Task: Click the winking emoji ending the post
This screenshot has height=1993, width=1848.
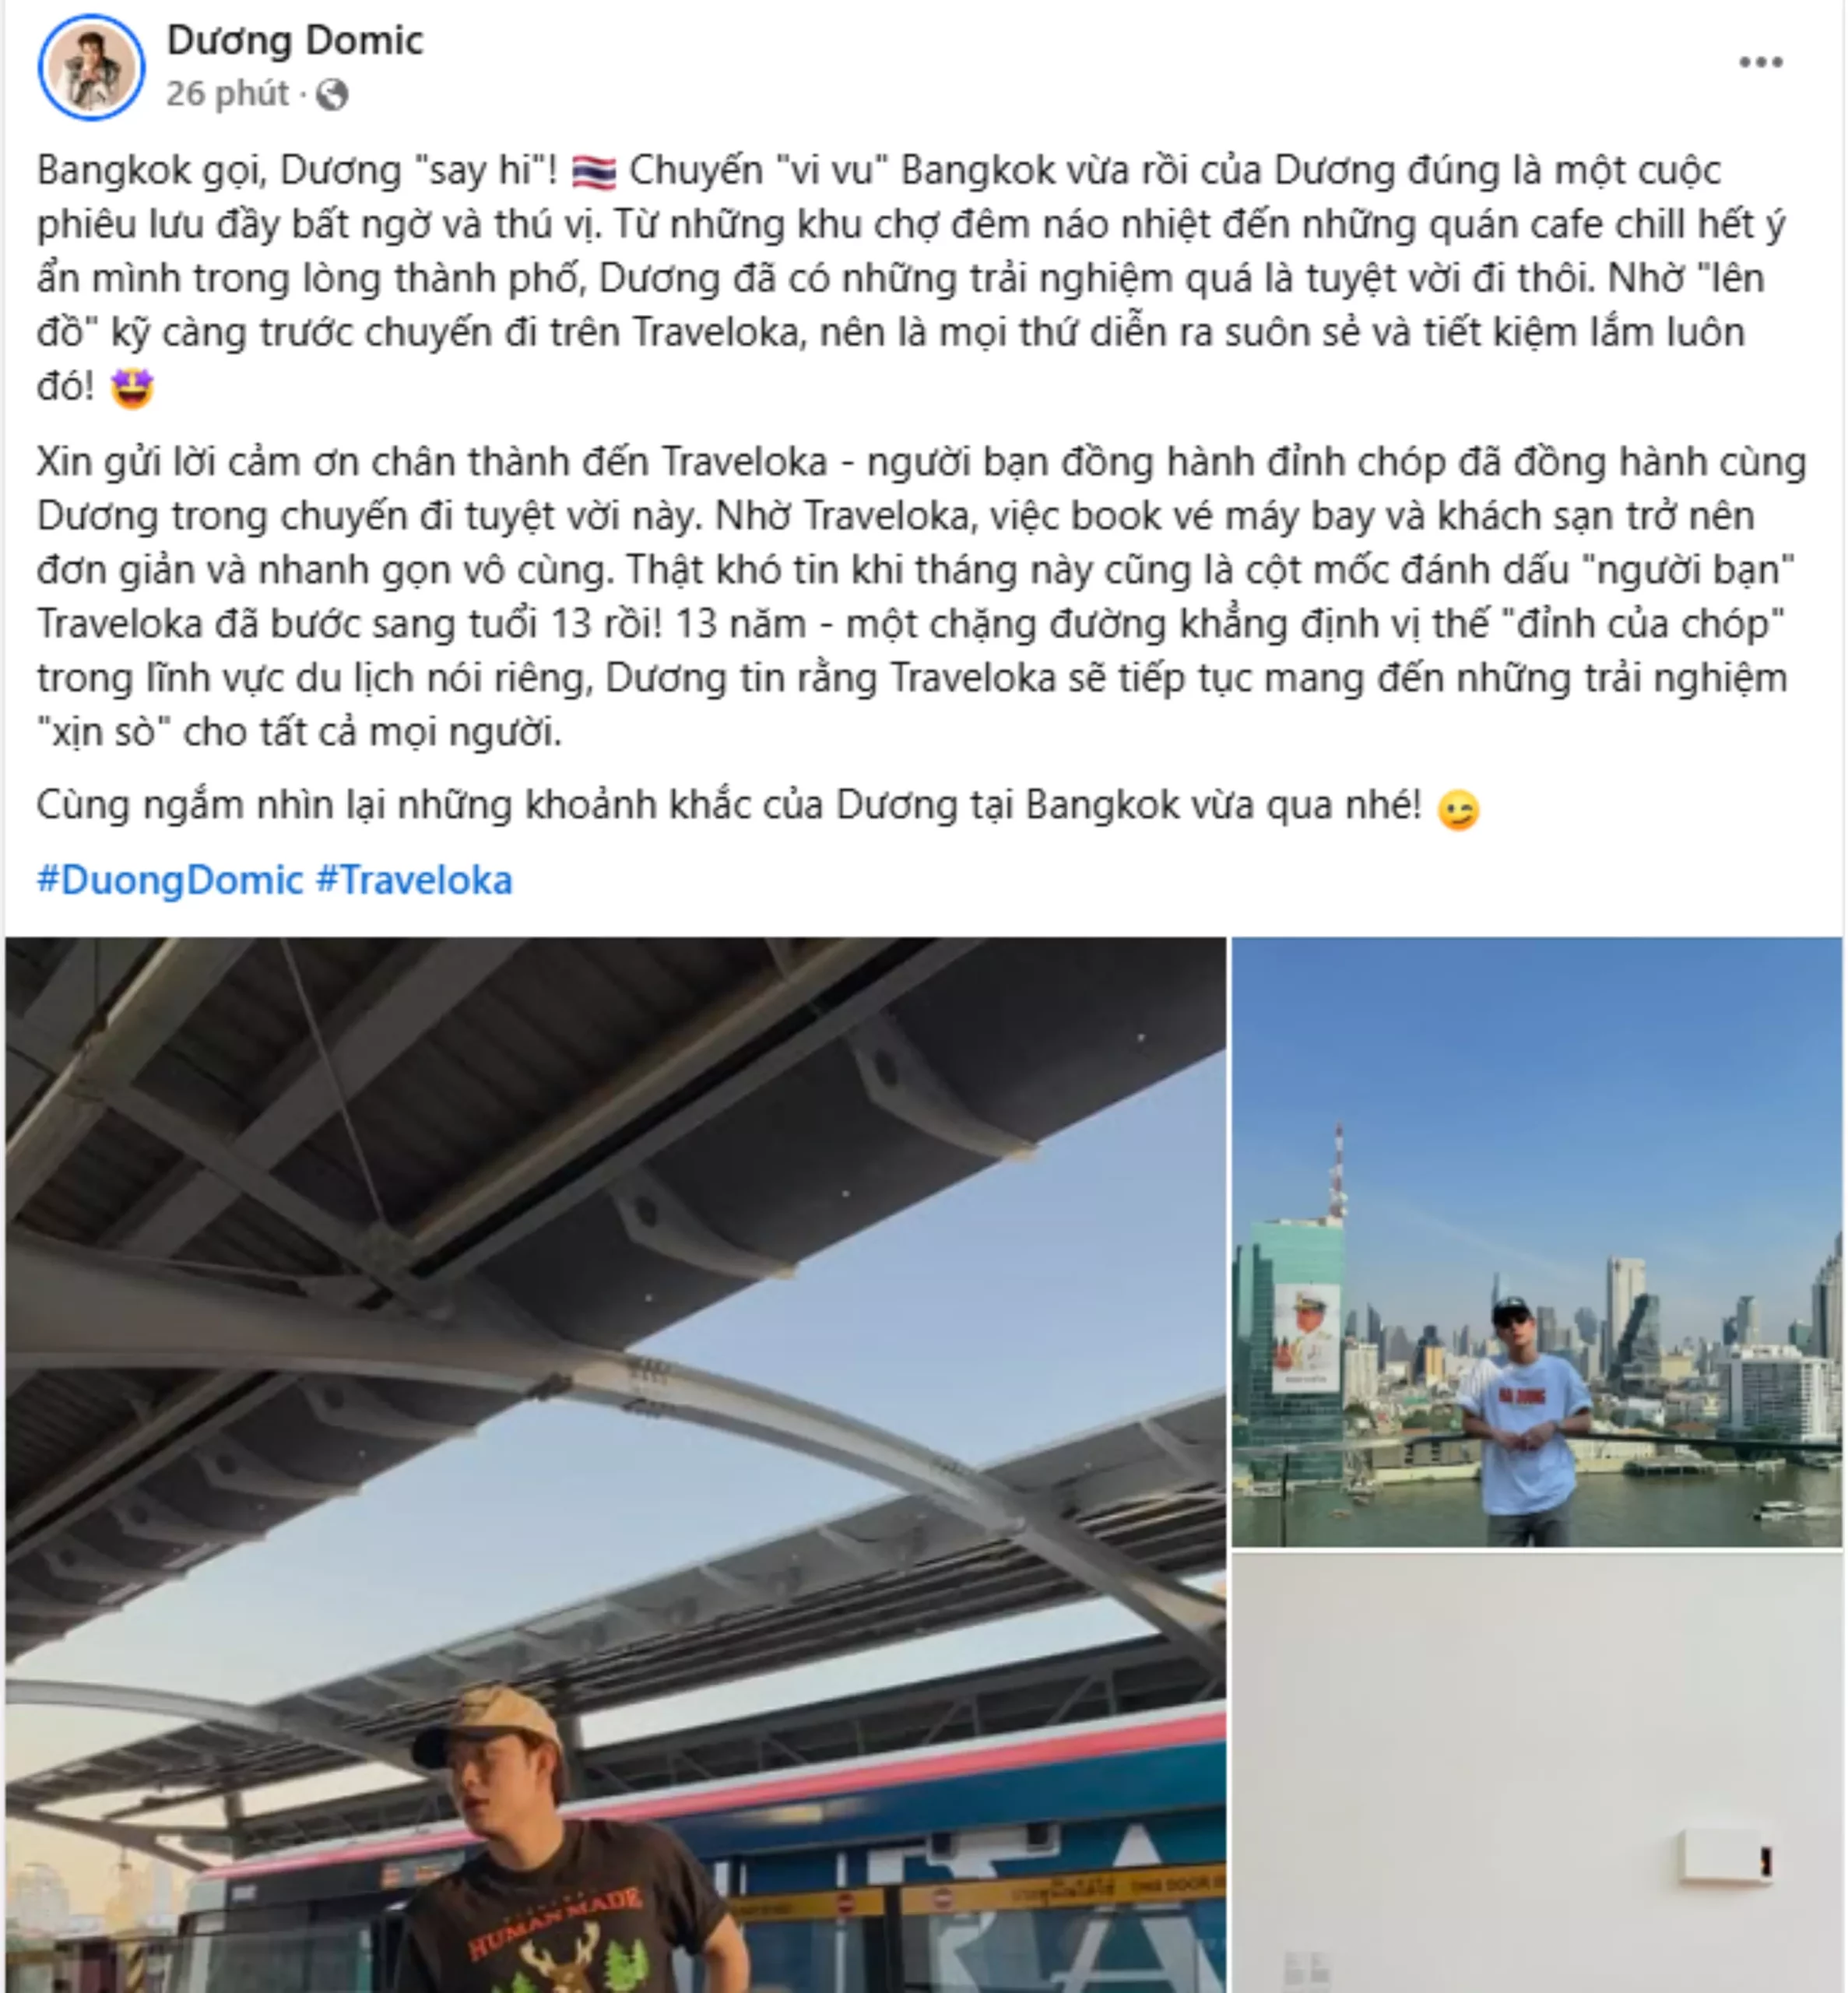Action: [1457, 809]
